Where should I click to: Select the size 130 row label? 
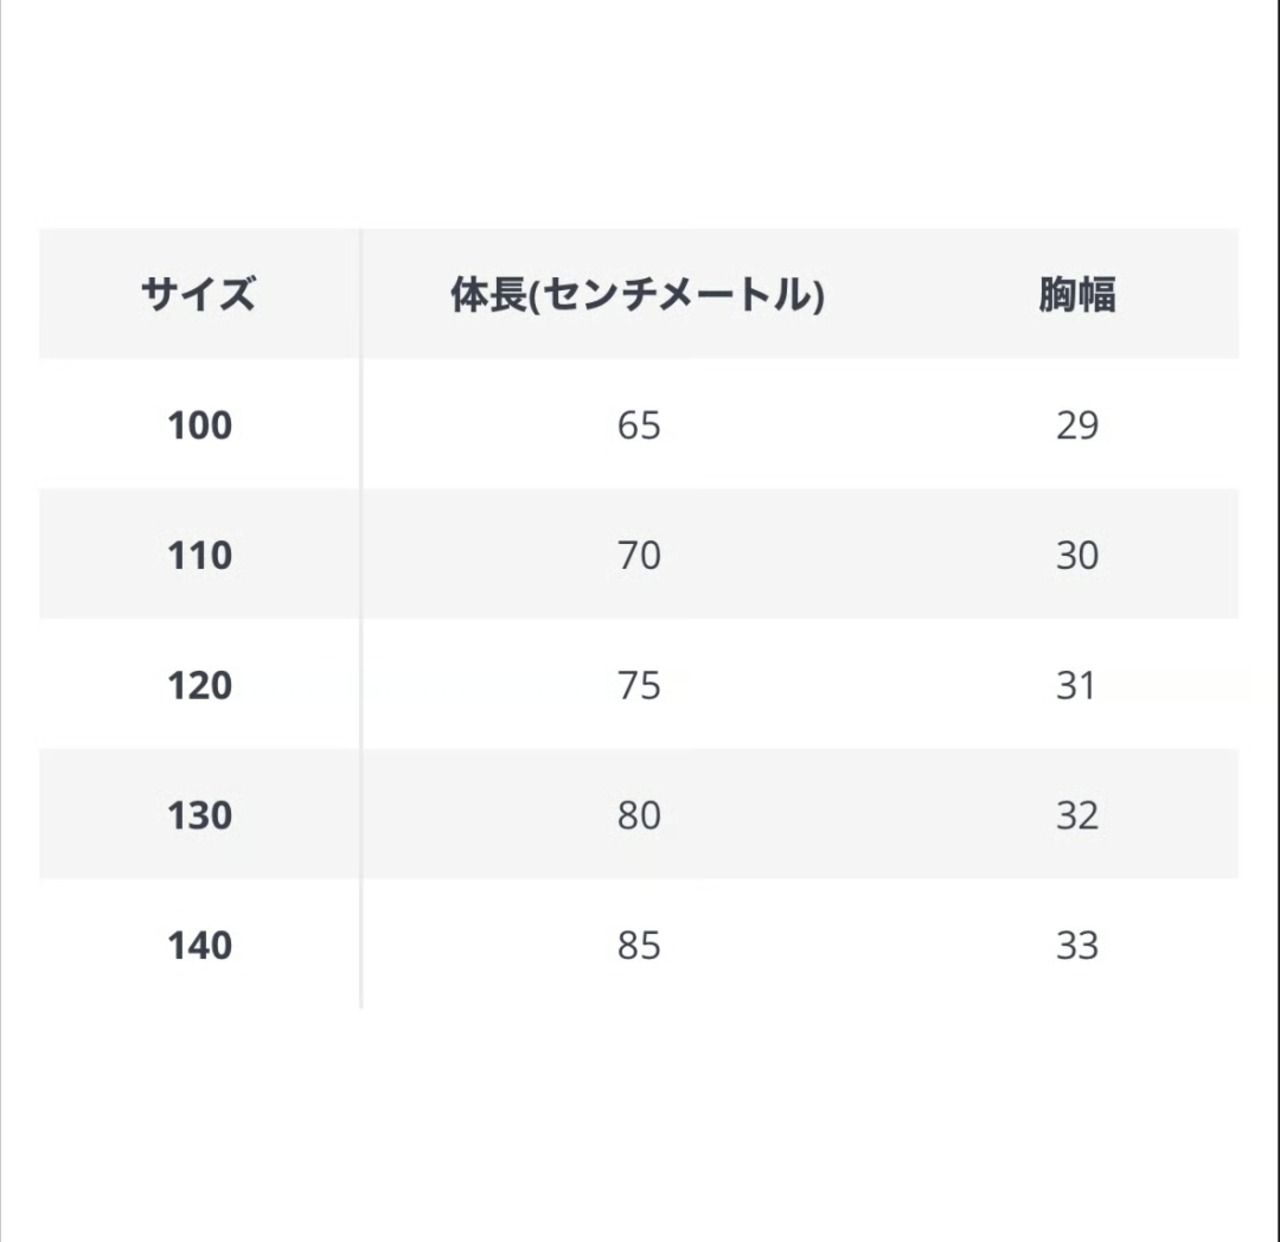[200, 815]
